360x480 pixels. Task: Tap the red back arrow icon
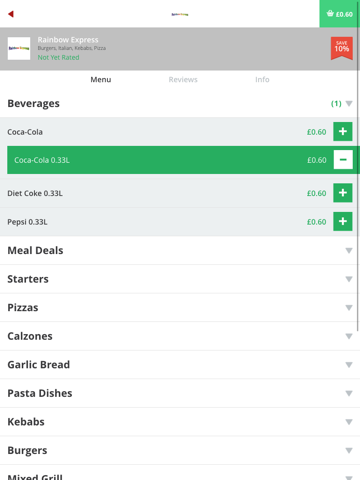[x=11, y=14]
